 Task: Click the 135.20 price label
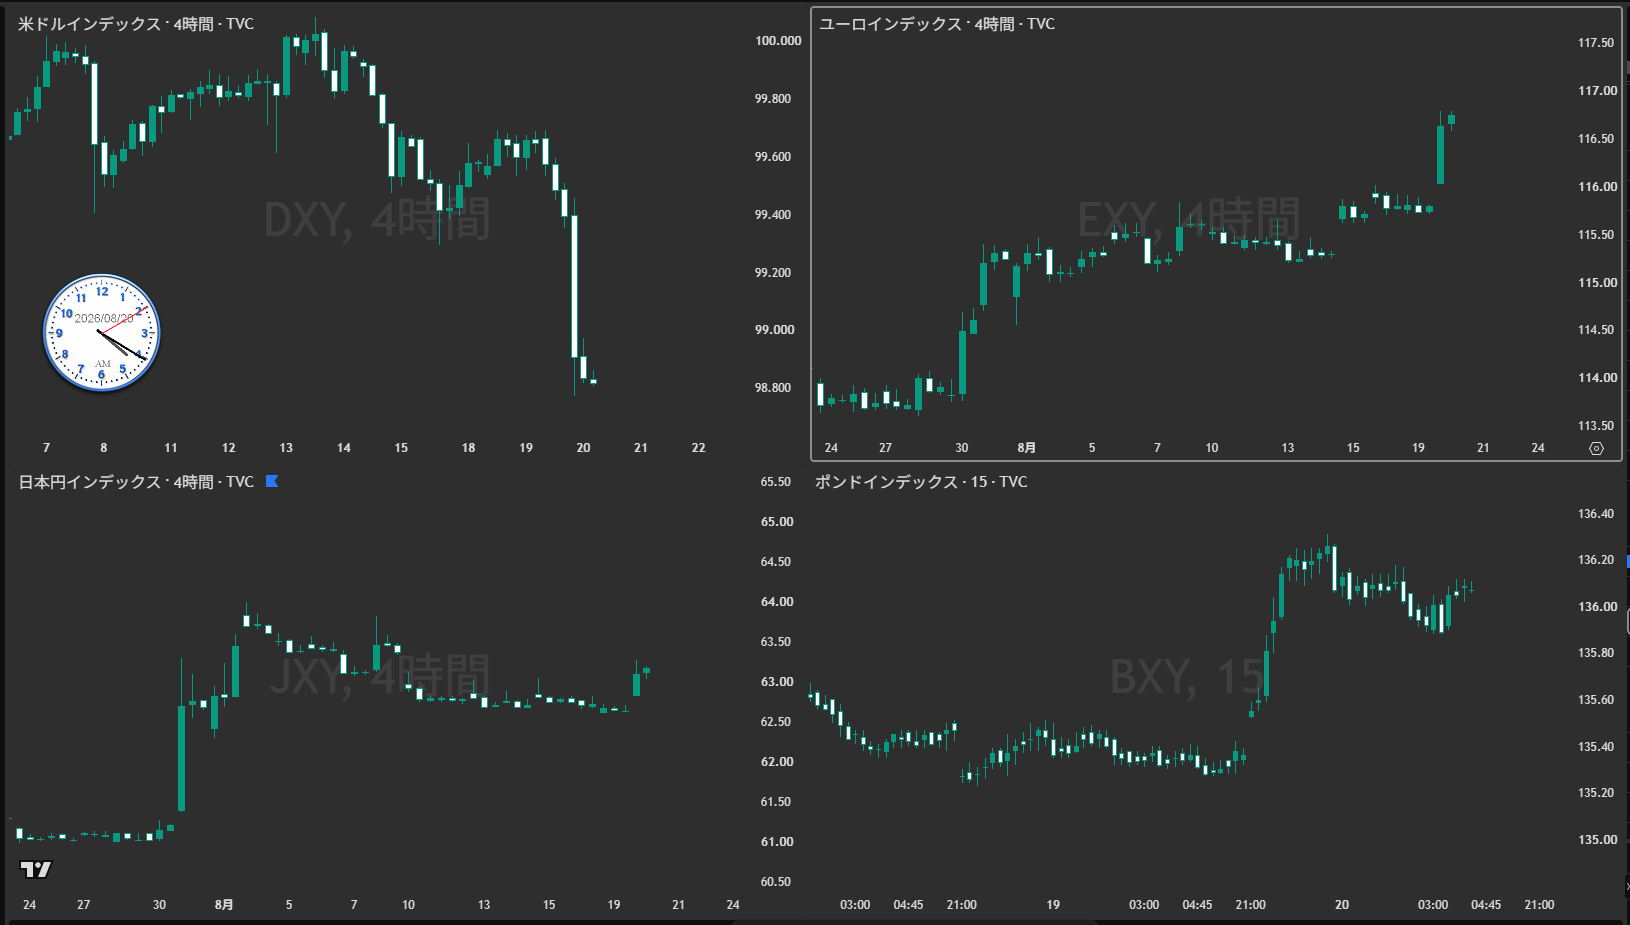1596,793
